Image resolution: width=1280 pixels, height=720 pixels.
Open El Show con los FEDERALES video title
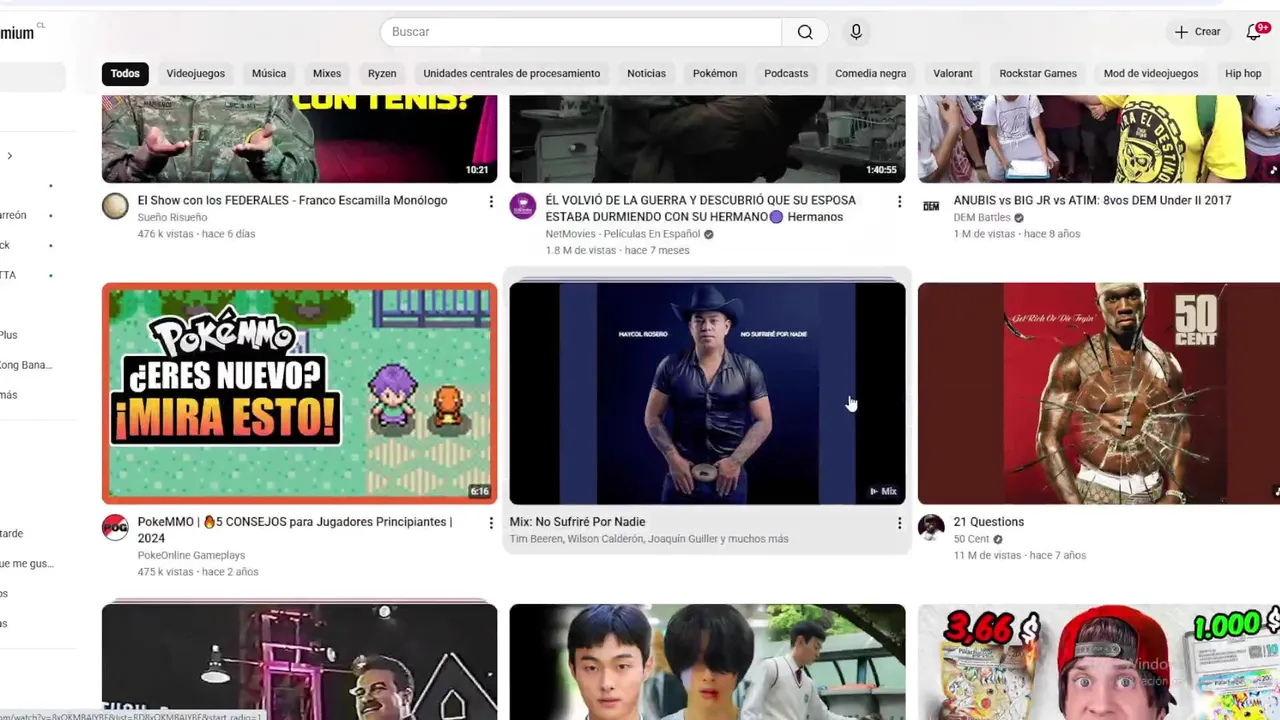point(292,200)
